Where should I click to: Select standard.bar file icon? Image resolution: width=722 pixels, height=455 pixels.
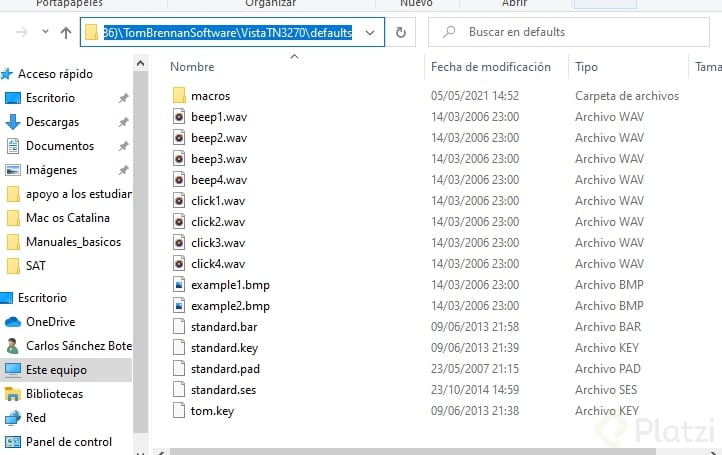[179, 327]
